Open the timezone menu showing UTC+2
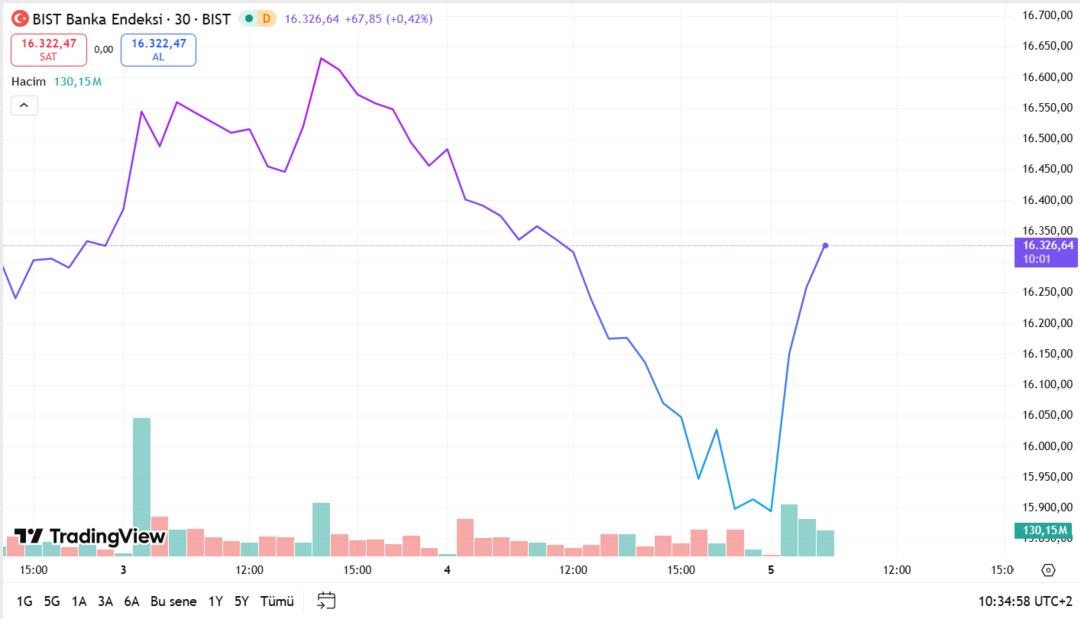The height and width of the screenshot is (619, 1080). pos(1026,601)
